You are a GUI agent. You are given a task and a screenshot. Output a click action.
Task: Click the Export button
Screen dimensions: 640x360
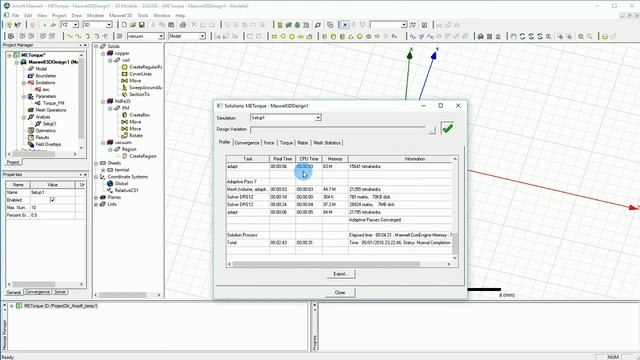click(x=341, y=274)
